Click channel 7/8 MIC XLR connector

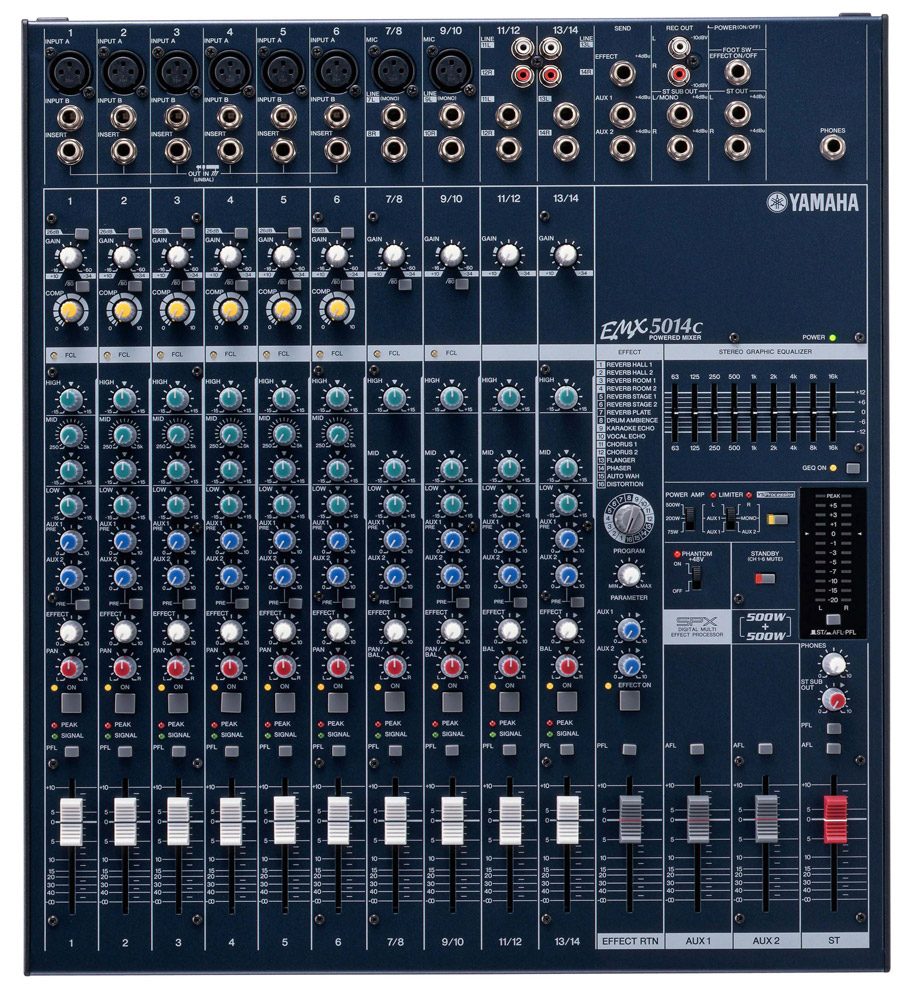(x=393, y=70)
